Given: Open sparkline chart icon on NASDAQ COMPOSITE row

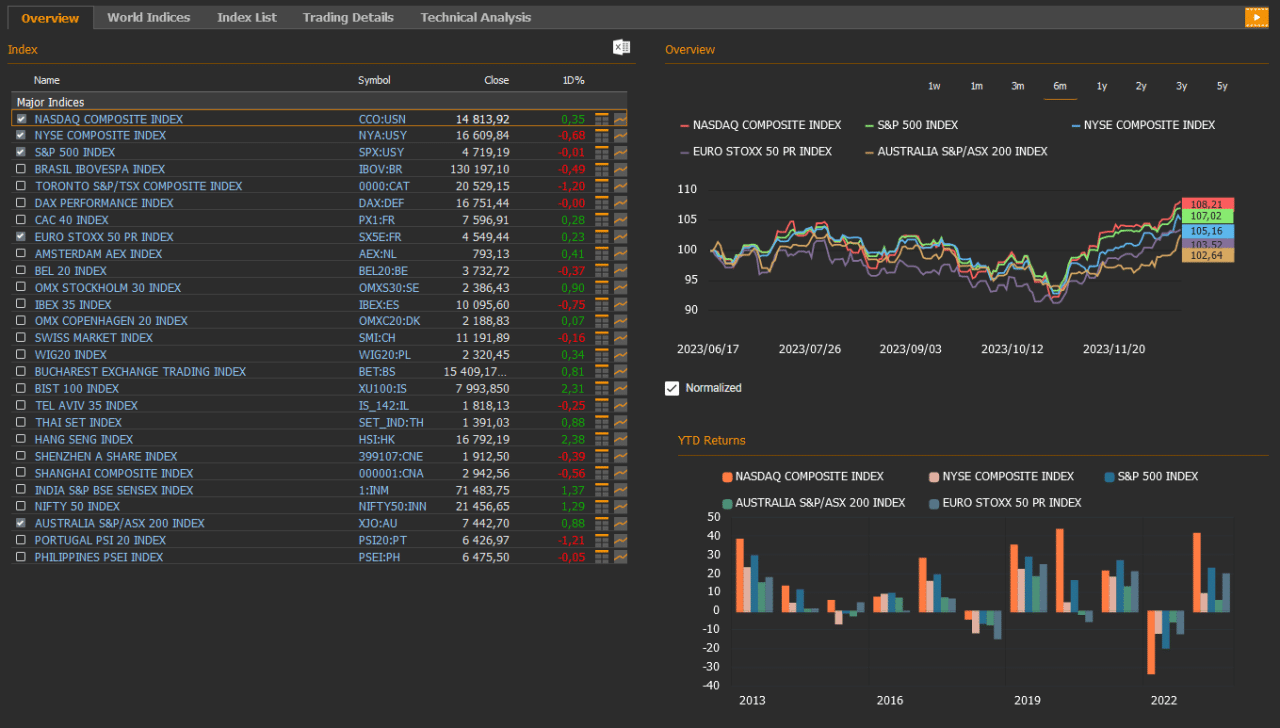Looking at the screenshot, I should click(x=621, y=119).
